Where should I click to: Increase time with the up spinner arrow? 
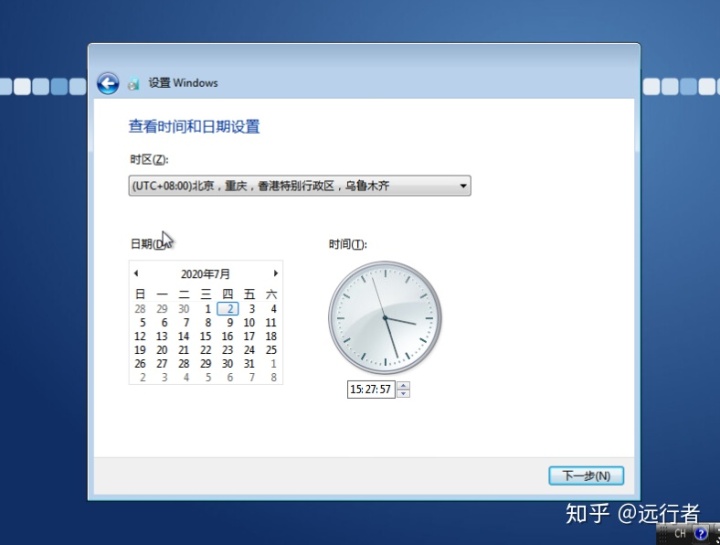(403, 385)
